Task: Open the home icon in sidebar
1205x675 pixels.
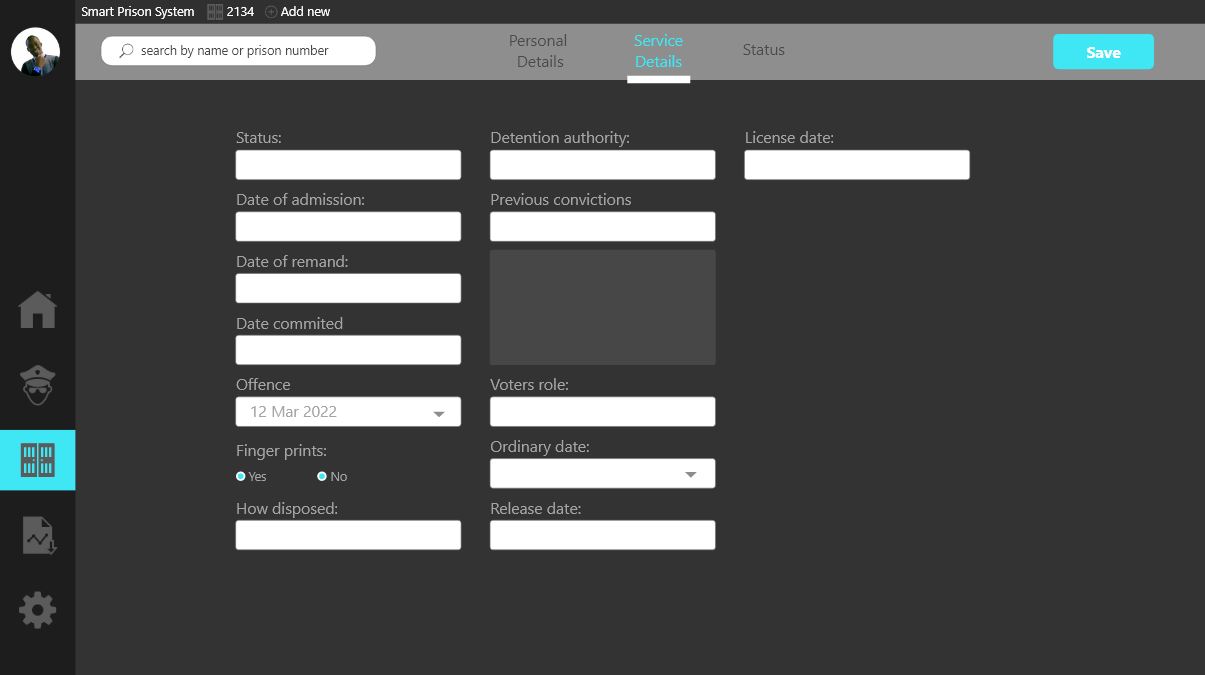Action: (x=37, y=310)
